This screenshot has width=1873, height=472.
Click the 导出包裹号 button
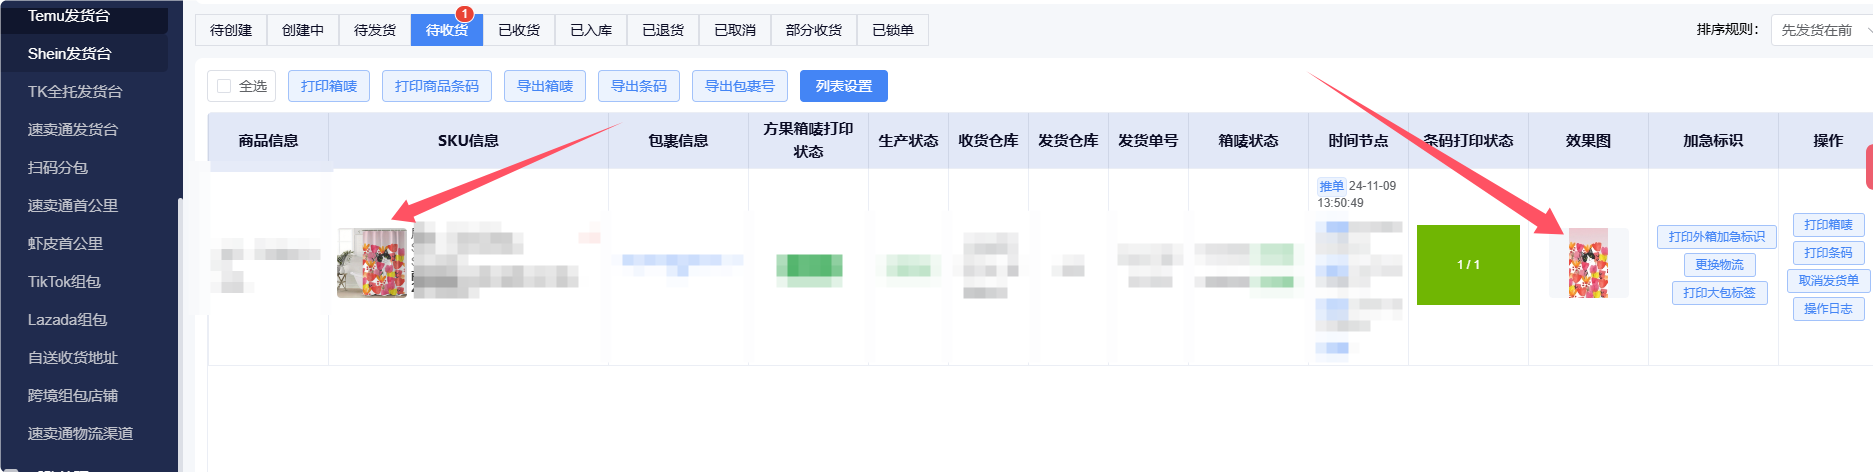(x=740, y=86)
